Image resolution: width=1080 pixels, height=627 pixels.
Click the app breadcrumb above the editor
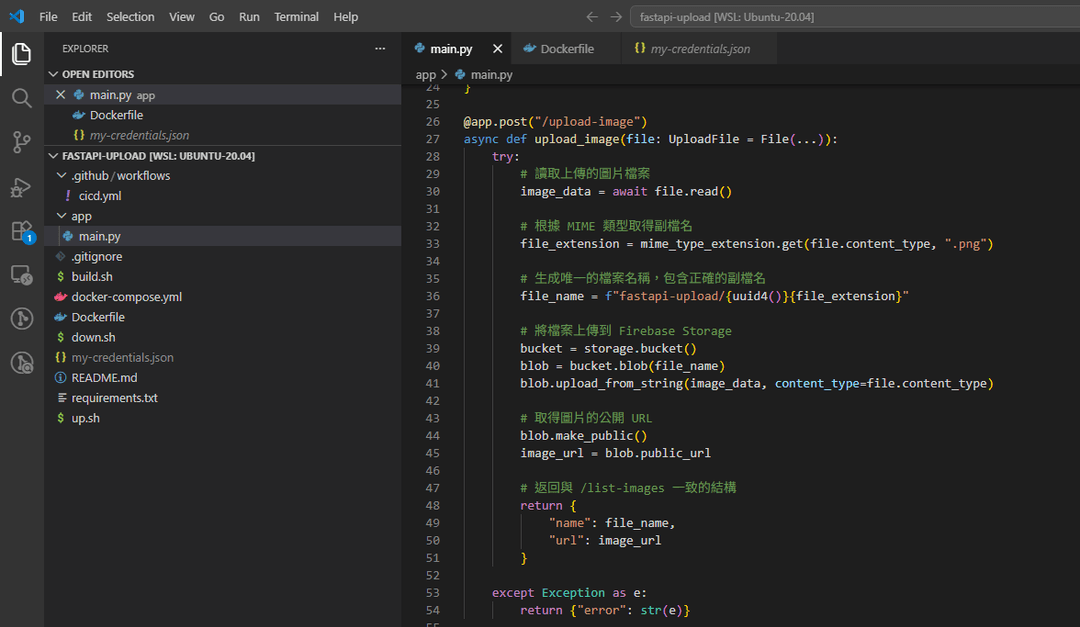pyautogui.click(x=426, y=75)
